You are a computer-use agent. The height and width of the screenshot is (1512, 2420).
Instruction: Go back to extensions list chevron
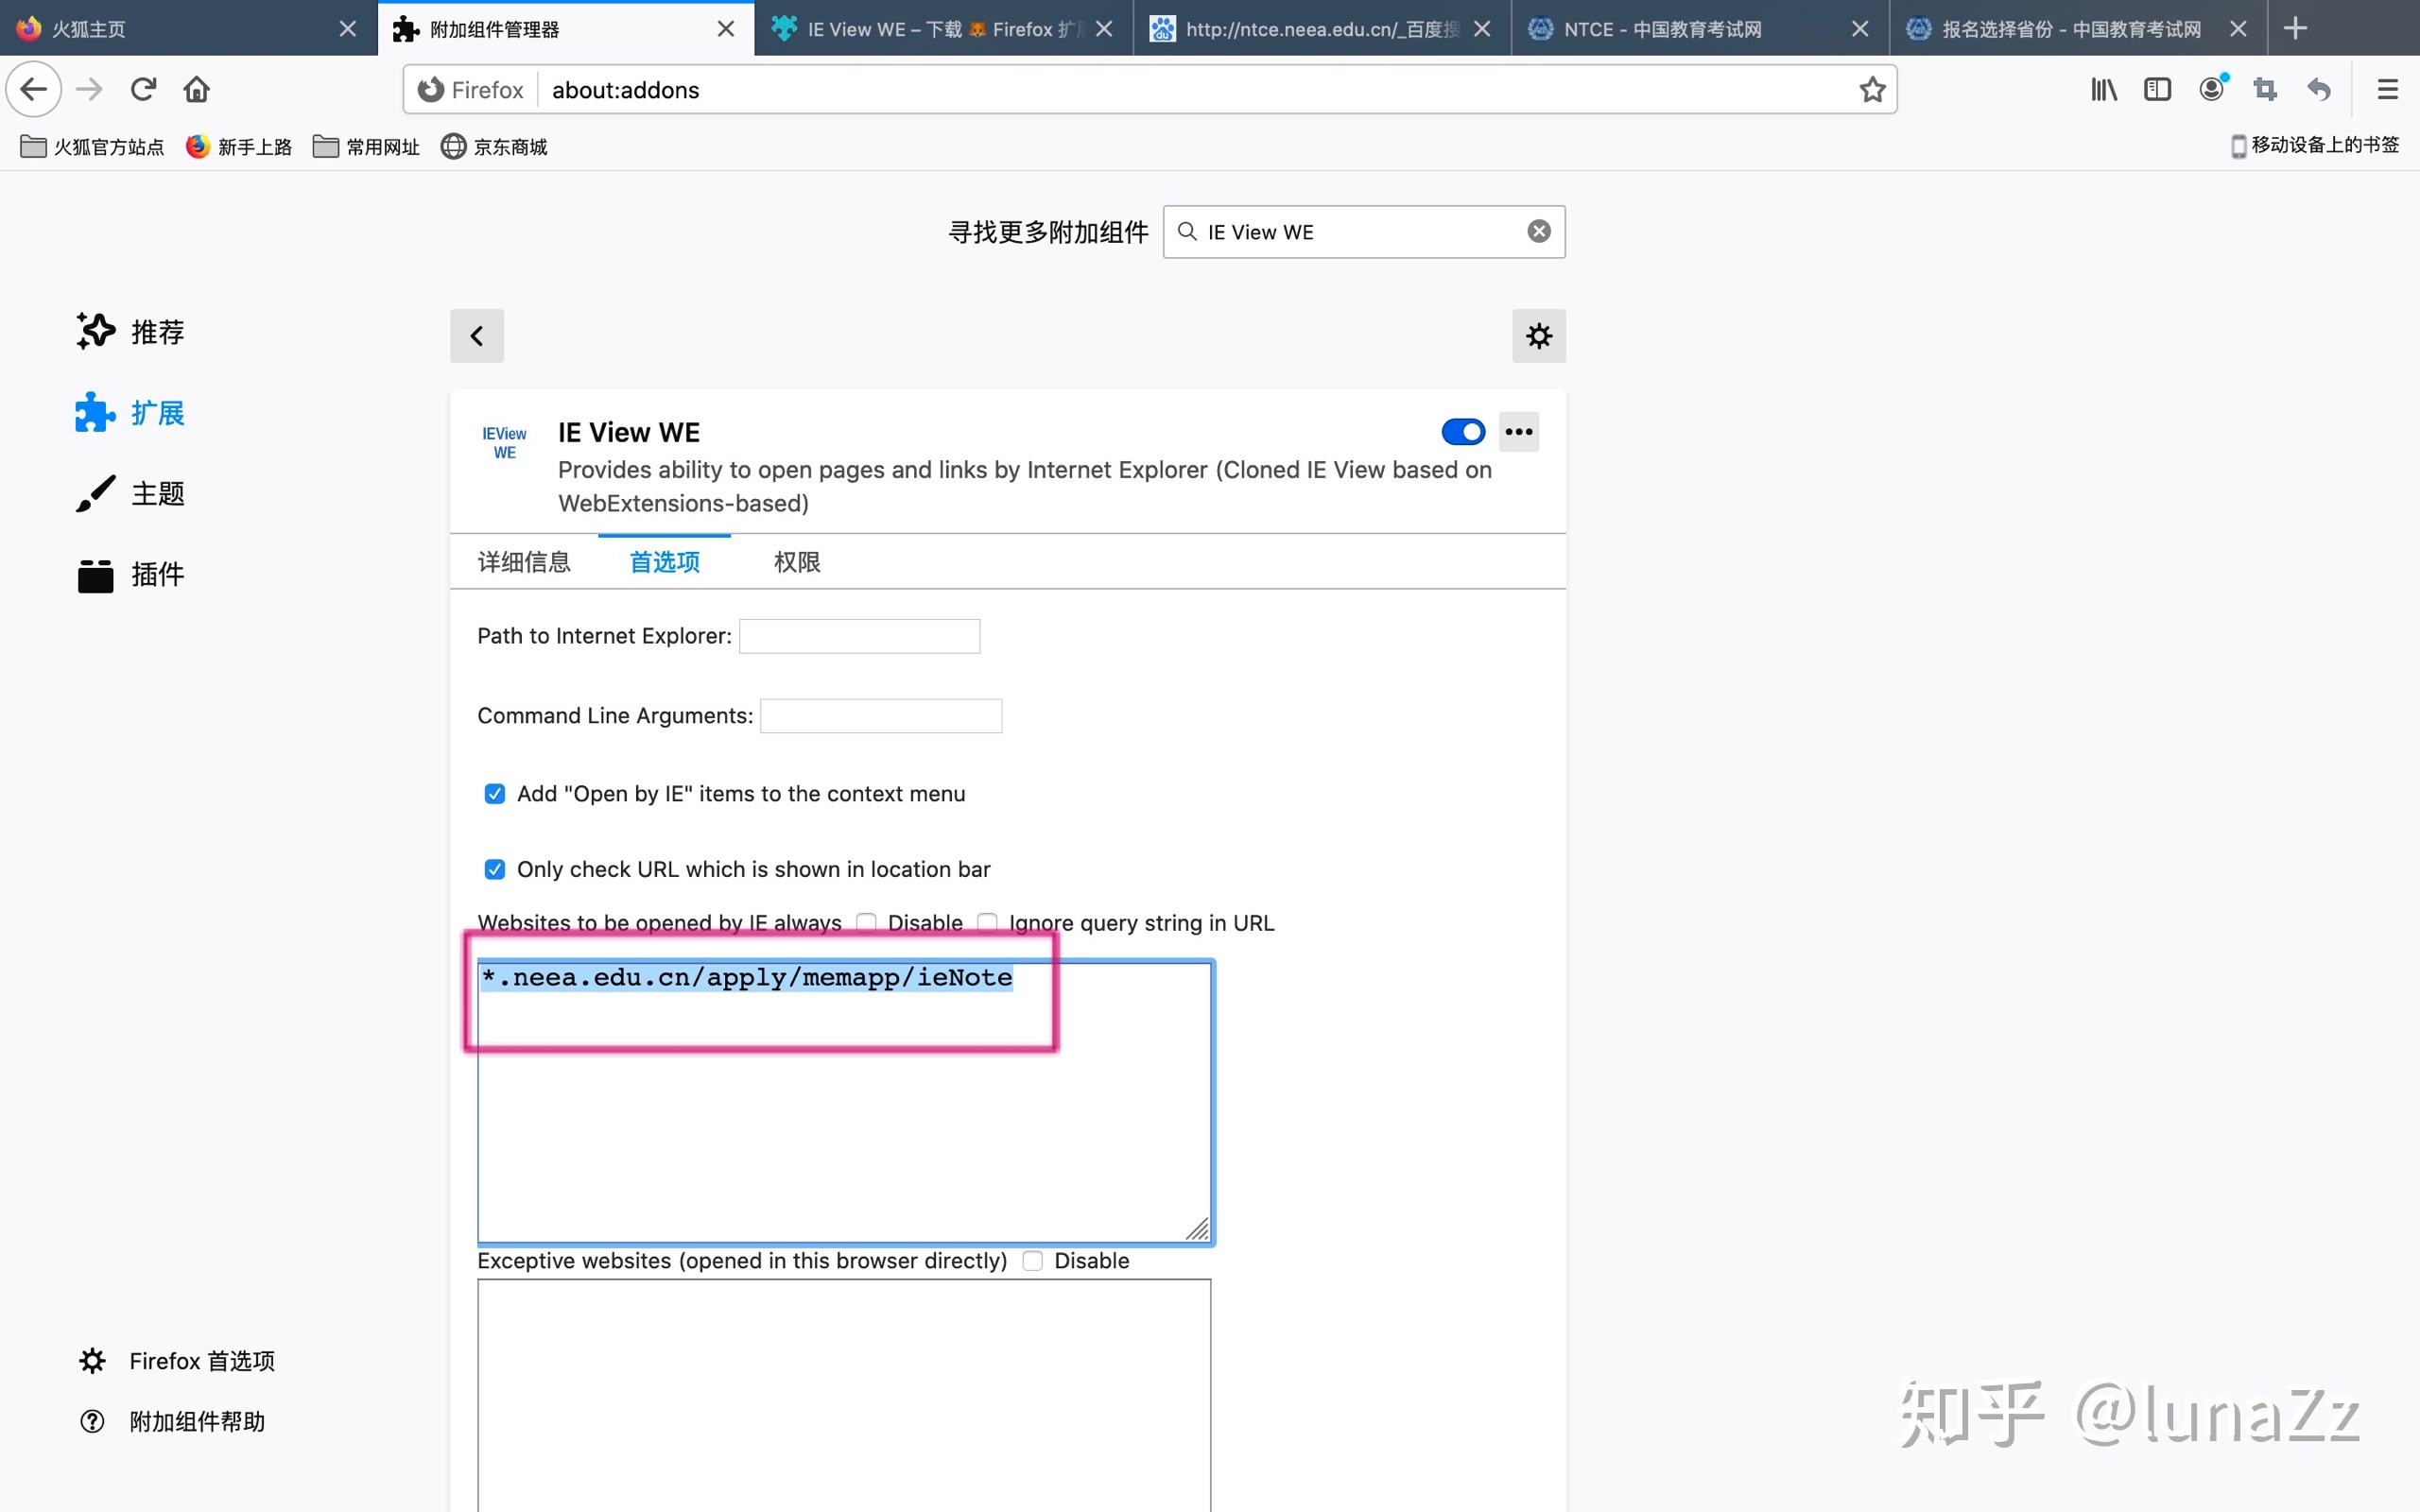(477, 336)
